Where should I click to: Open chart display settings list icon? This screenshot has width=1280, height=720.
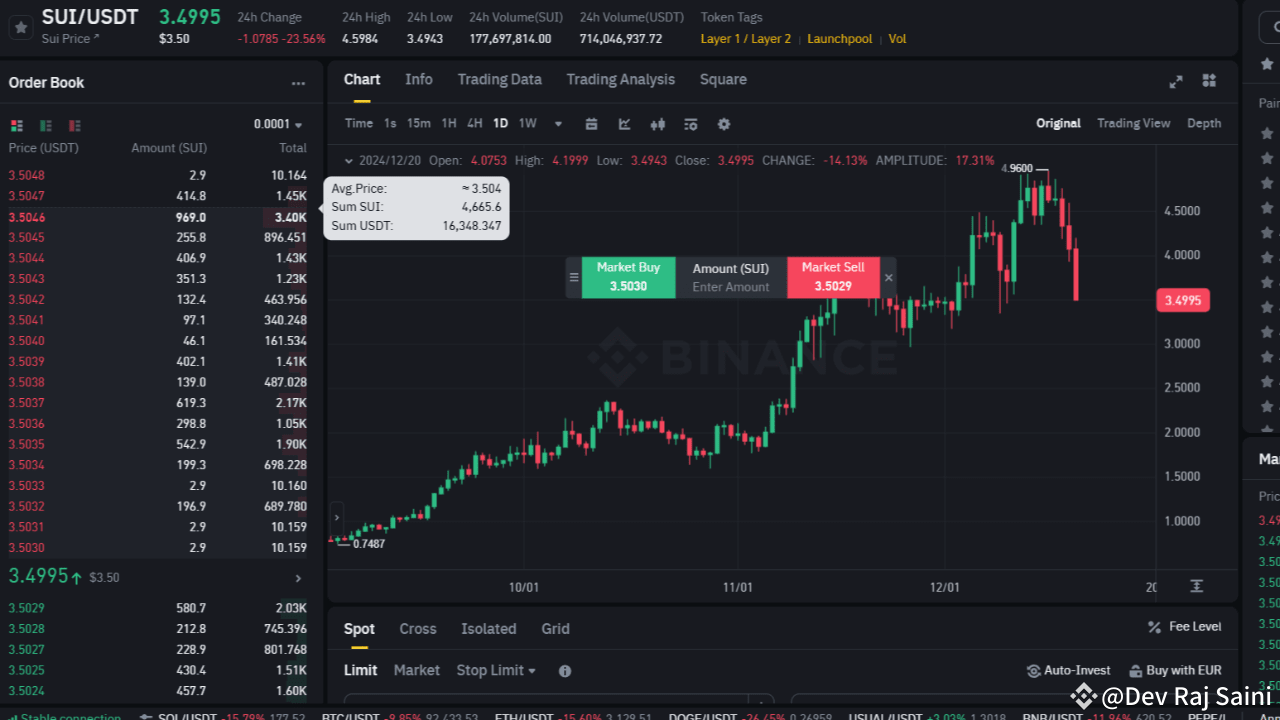coord(690,124)
